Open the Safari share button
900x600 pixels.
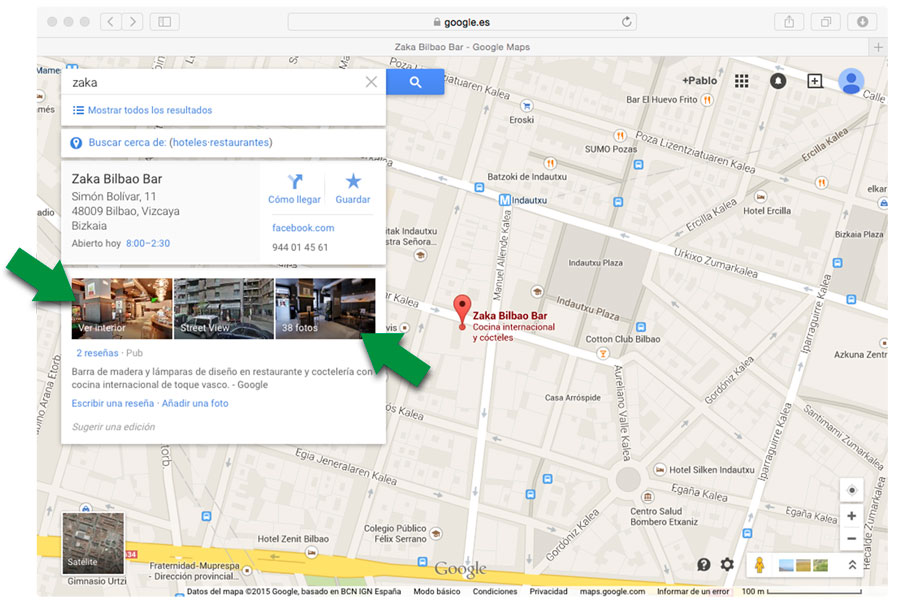[x=789, y=22]
